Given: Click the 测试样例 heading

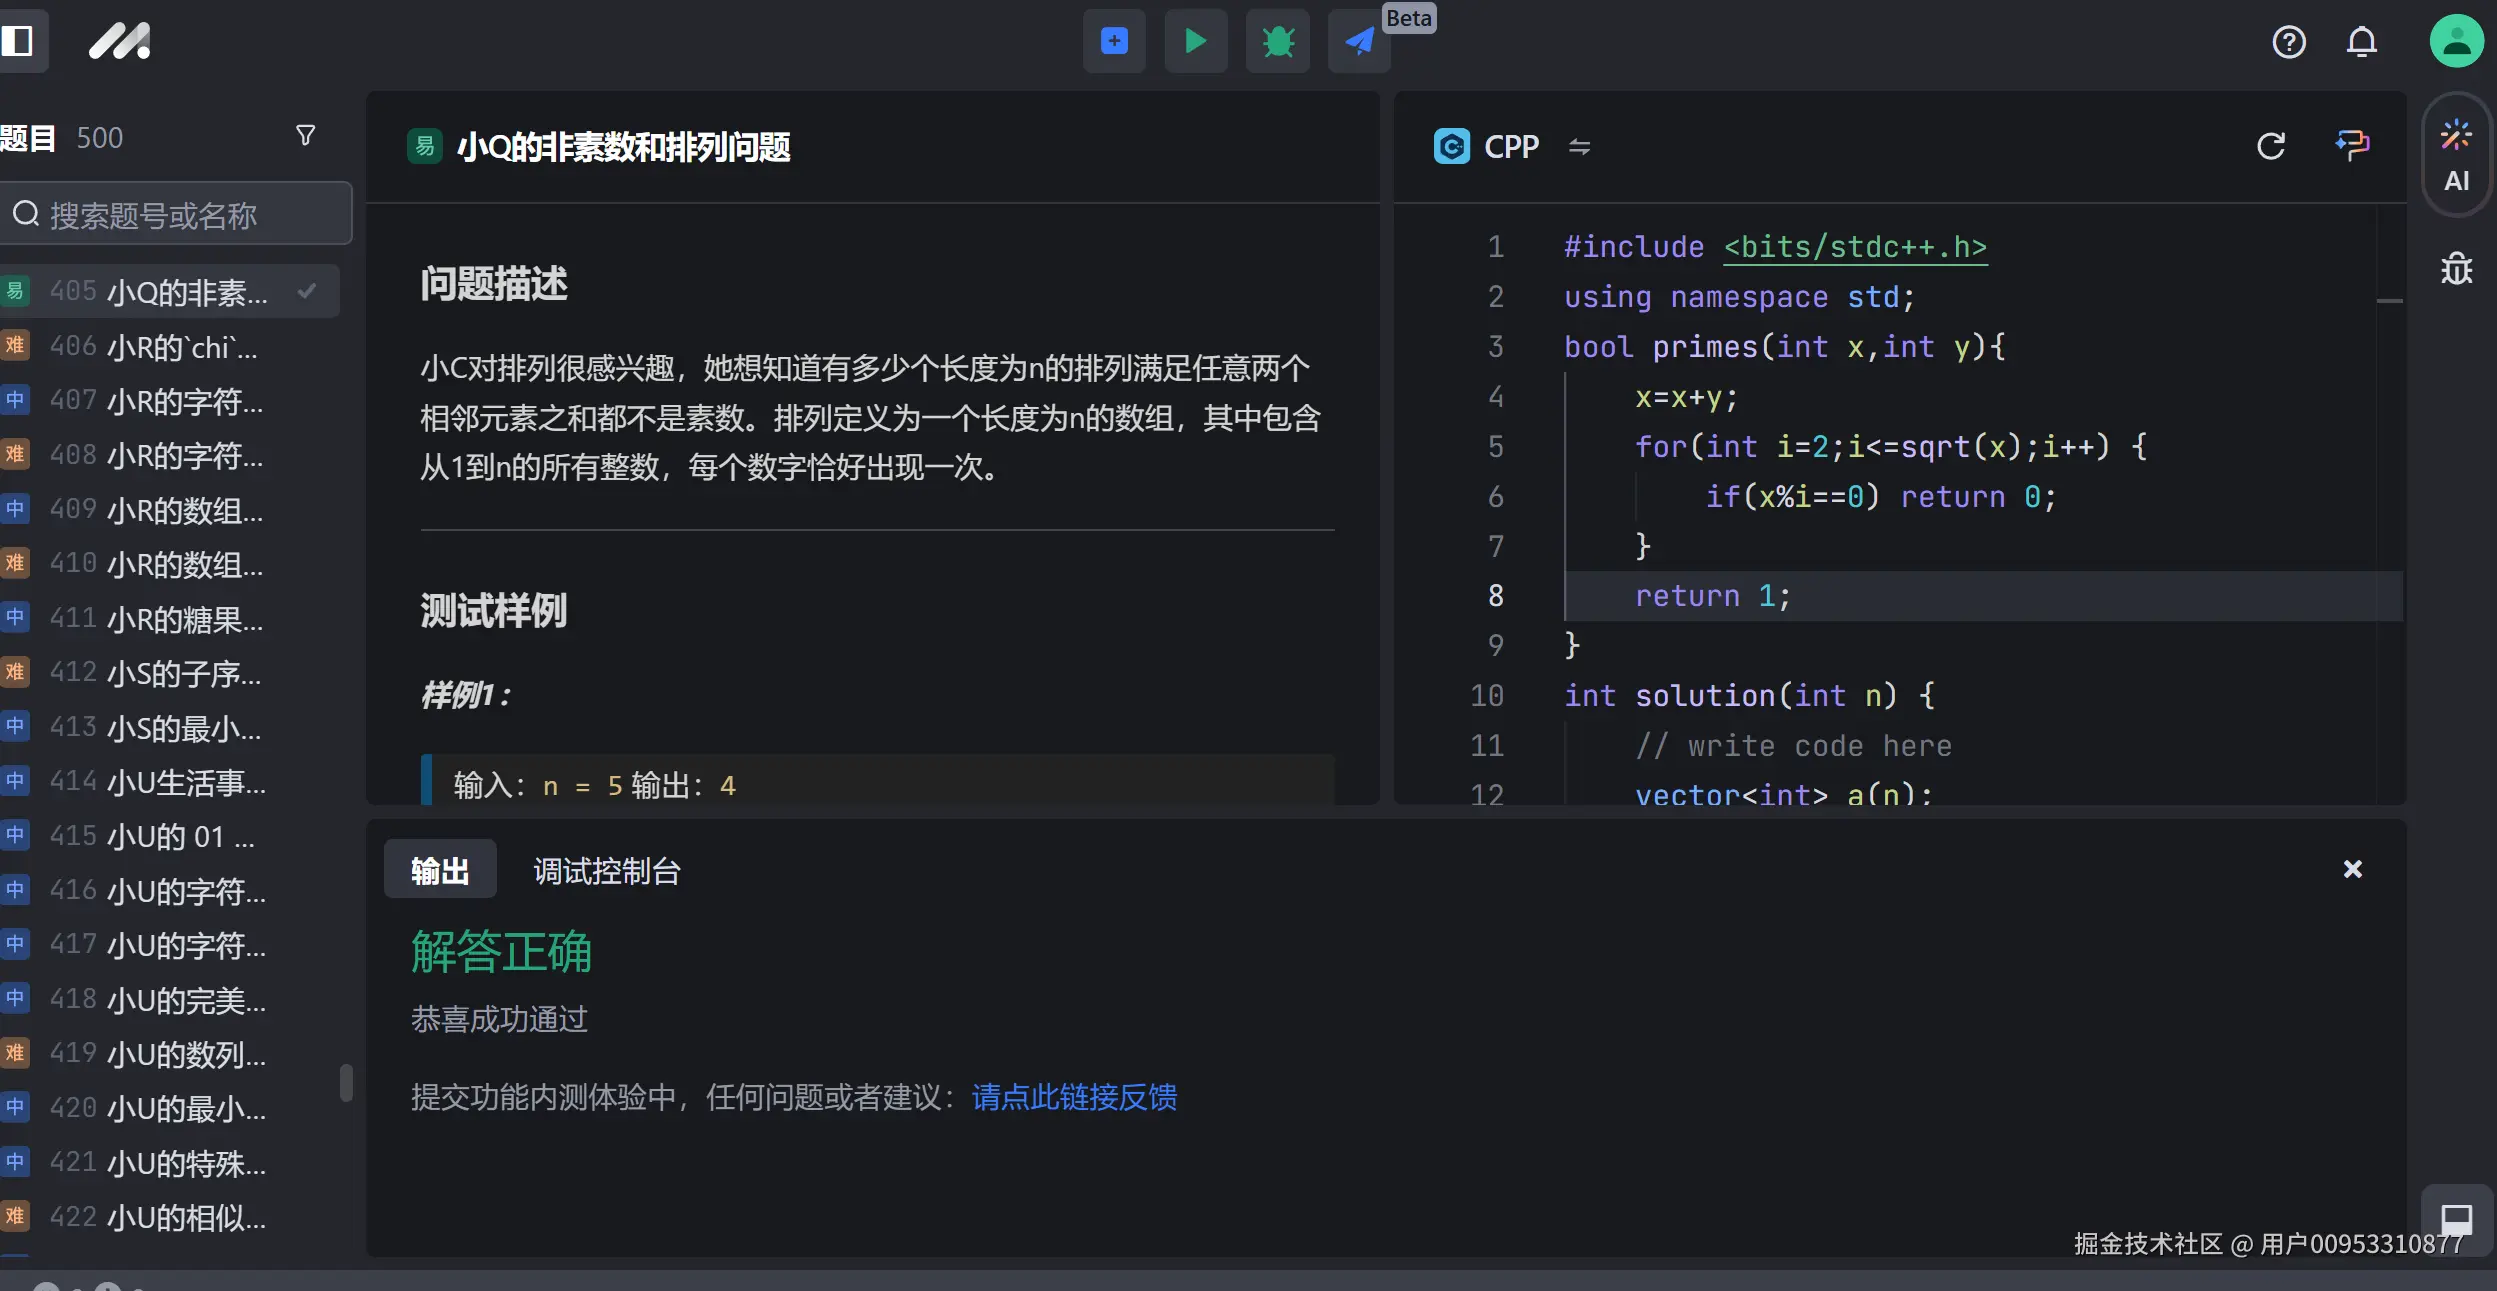Looking at the screenshot, I should pyautogui.click(x=494, y=610).
